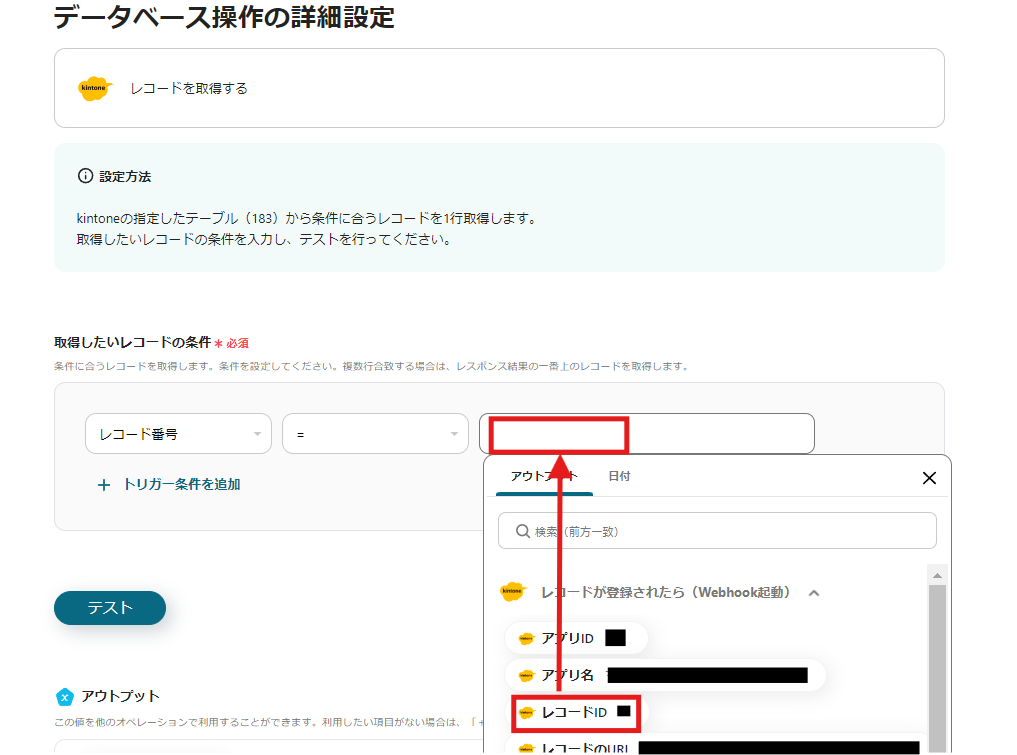The height and width of the screenshot is (755, 1017).
Task: Switch to the 日付 tab
Action: [619, 476]
